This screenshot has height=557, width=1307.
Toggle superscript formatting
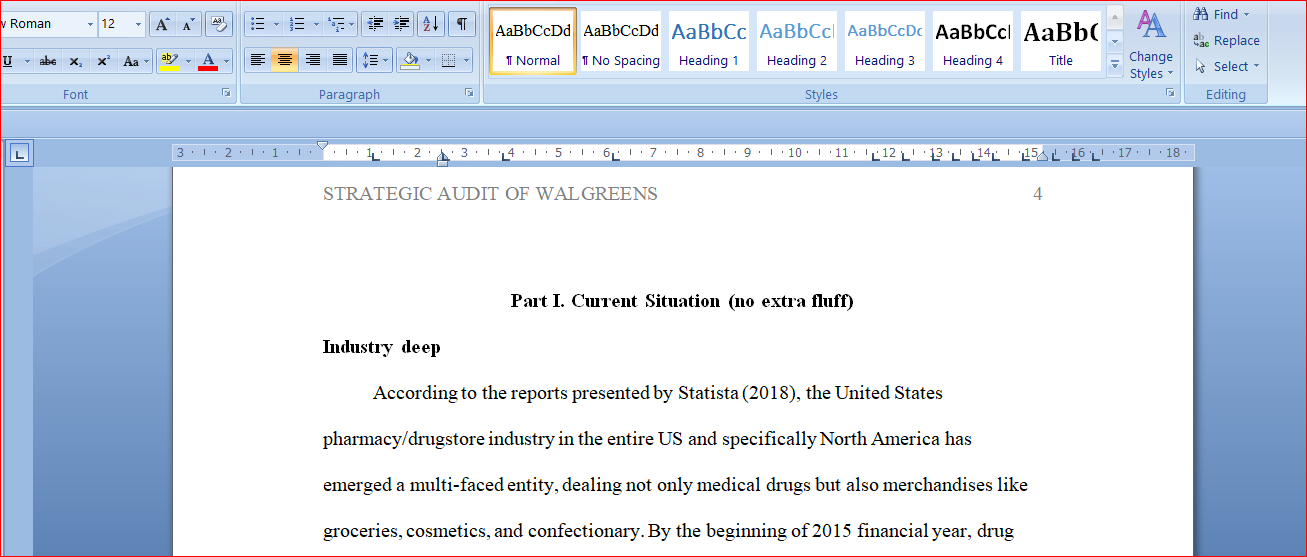coord(103,61)
